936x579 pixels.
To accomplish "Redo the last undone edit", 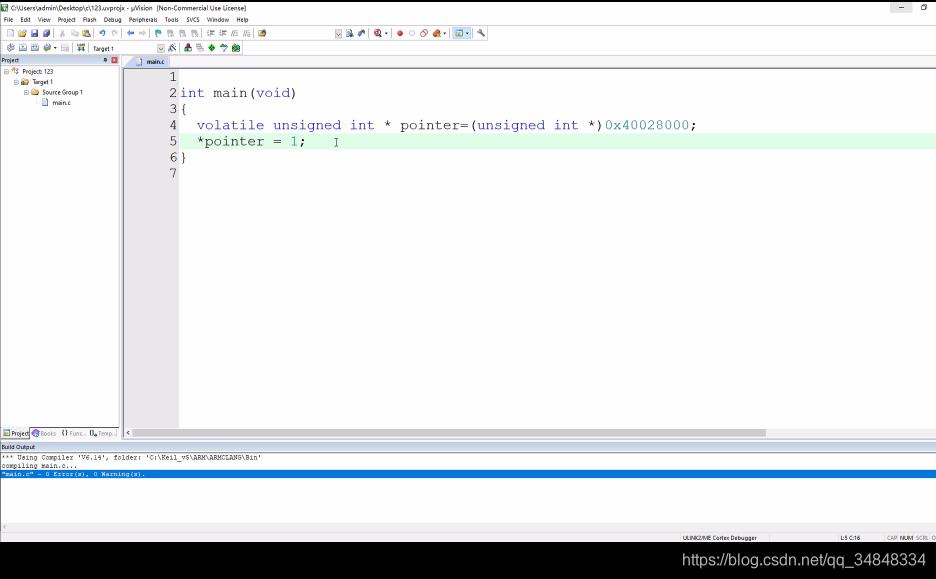I will (115, 33).
